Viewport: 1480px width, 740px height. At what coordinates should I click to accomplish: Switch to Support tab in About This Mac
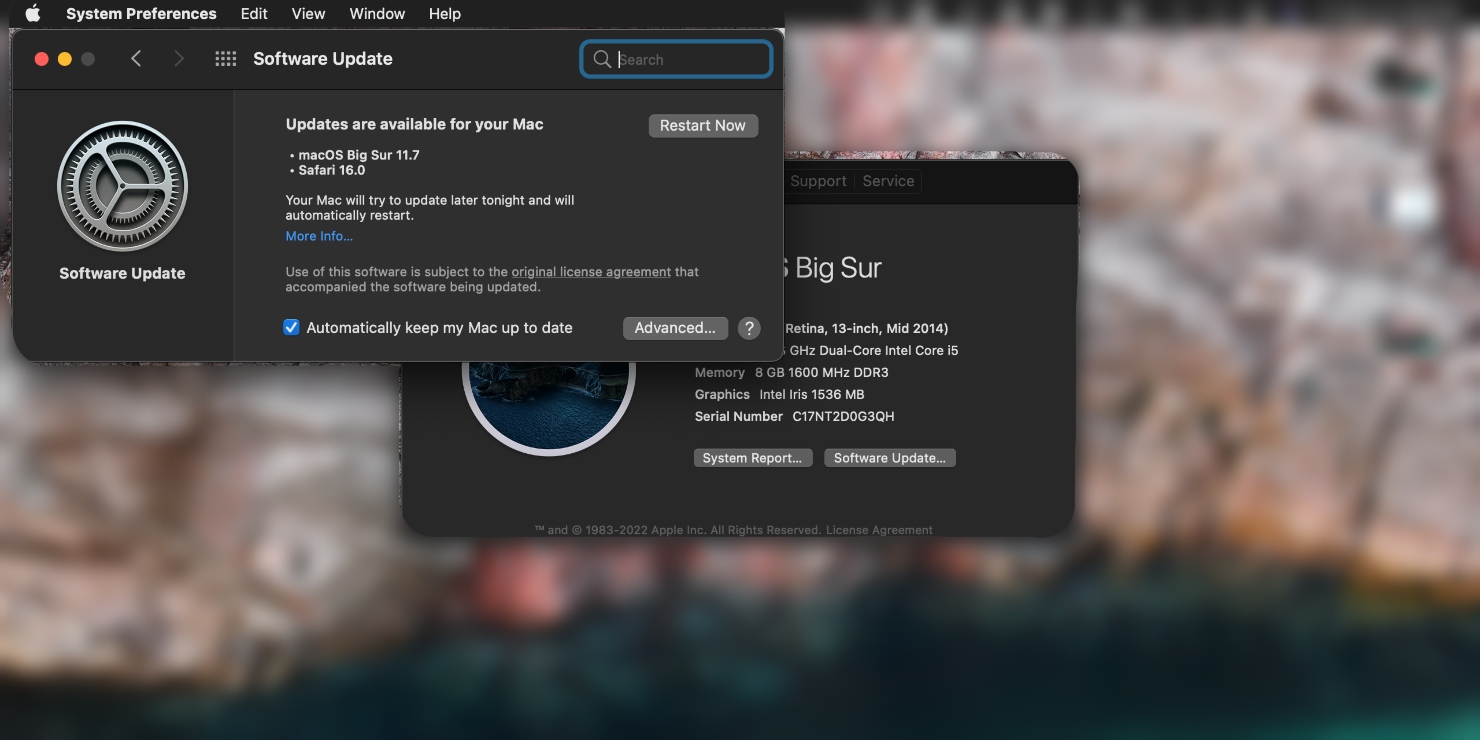(818, 181)
